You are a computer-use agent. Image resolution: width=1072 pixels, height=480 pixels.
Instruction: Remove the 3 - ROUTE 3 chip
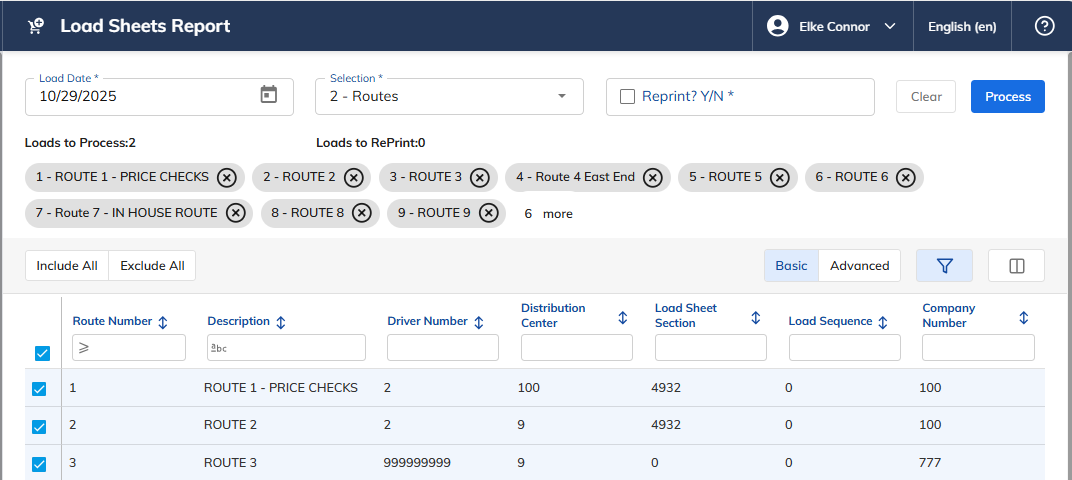tap(480, 178)
